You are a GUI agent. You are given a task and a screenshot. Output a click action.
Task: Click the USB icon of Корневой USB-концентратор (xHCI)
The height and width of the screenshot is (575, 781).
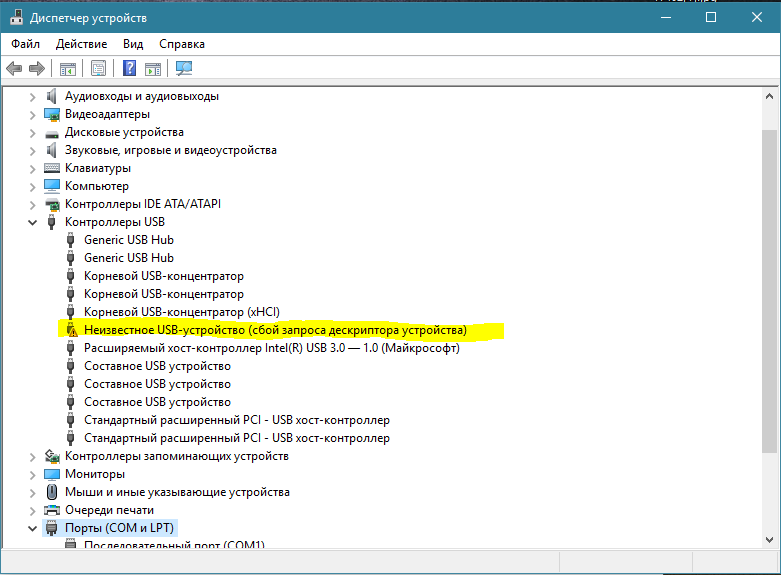[x=71, y=312]
